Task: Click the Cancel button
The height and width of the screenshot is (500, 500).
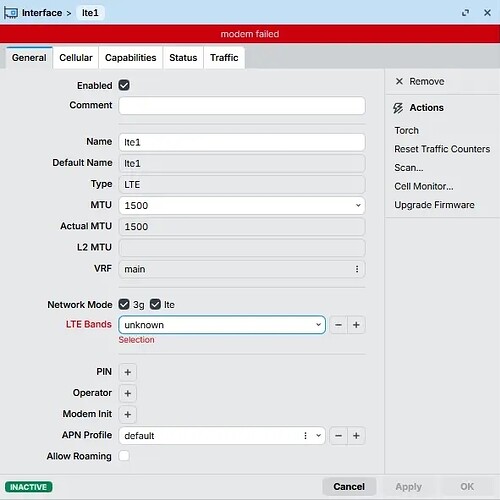Action: (x=349, y=487)
